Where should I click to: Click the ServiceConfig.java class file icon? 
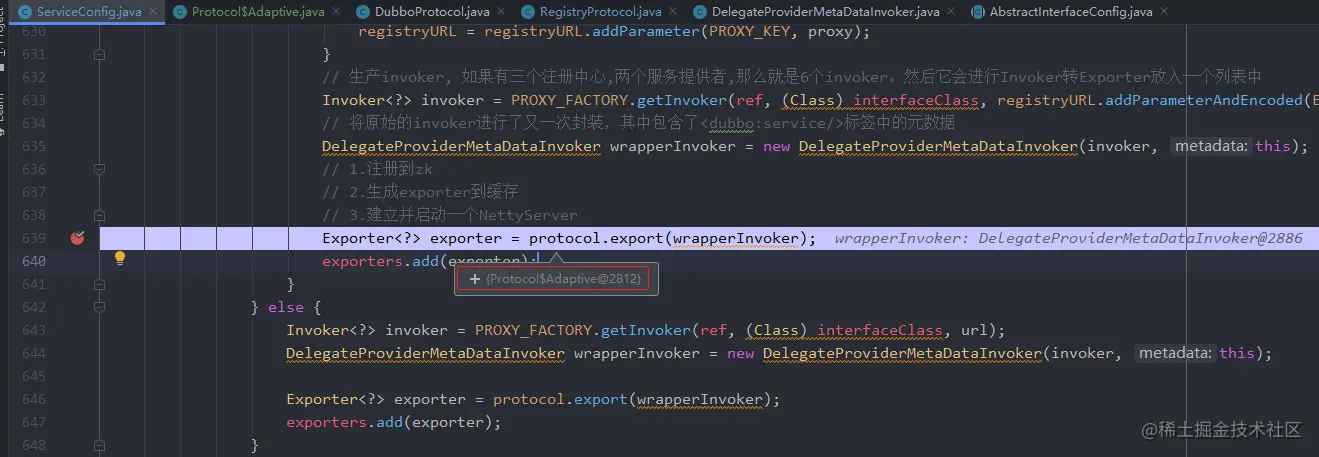tap(26, 12)
